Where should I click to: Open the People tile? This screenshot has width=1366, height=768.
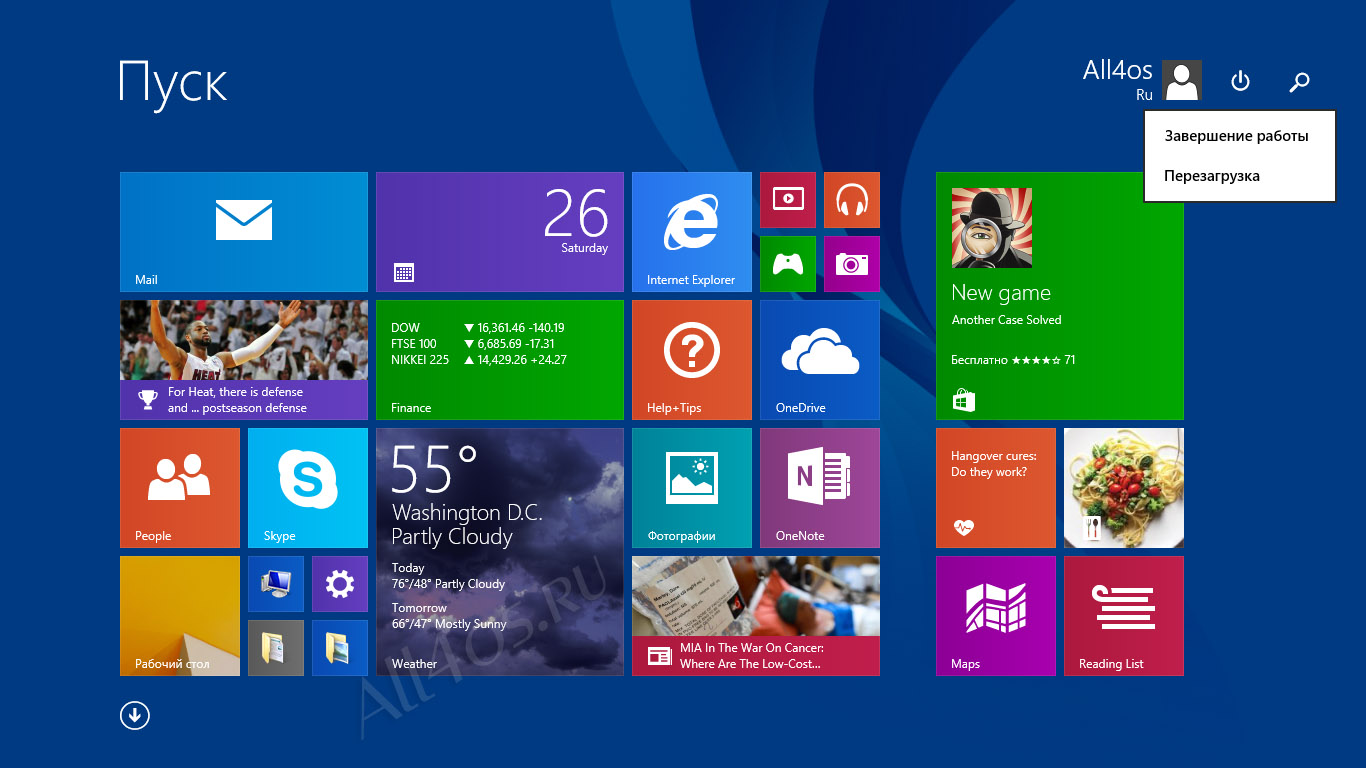tap(180, 488)
